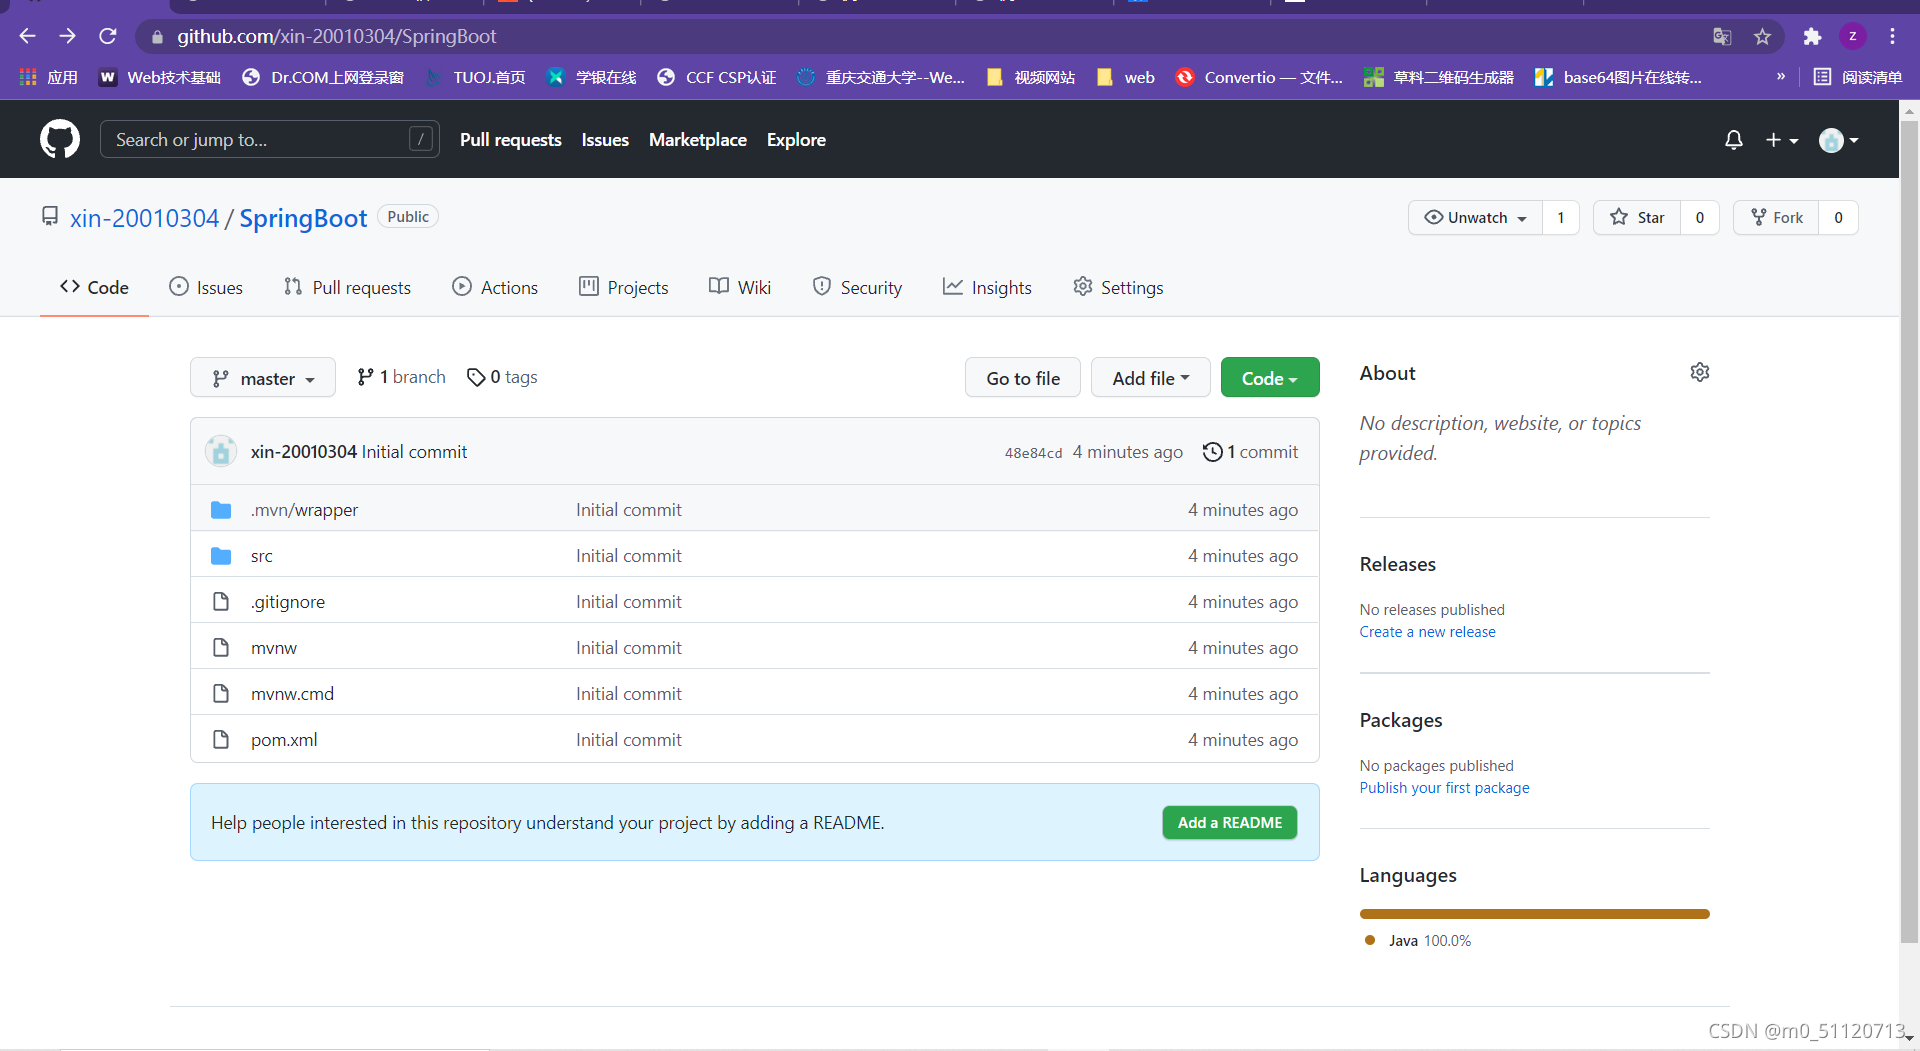
Task: Switch to the Insights tab
Action: click(x=987, y=287)
